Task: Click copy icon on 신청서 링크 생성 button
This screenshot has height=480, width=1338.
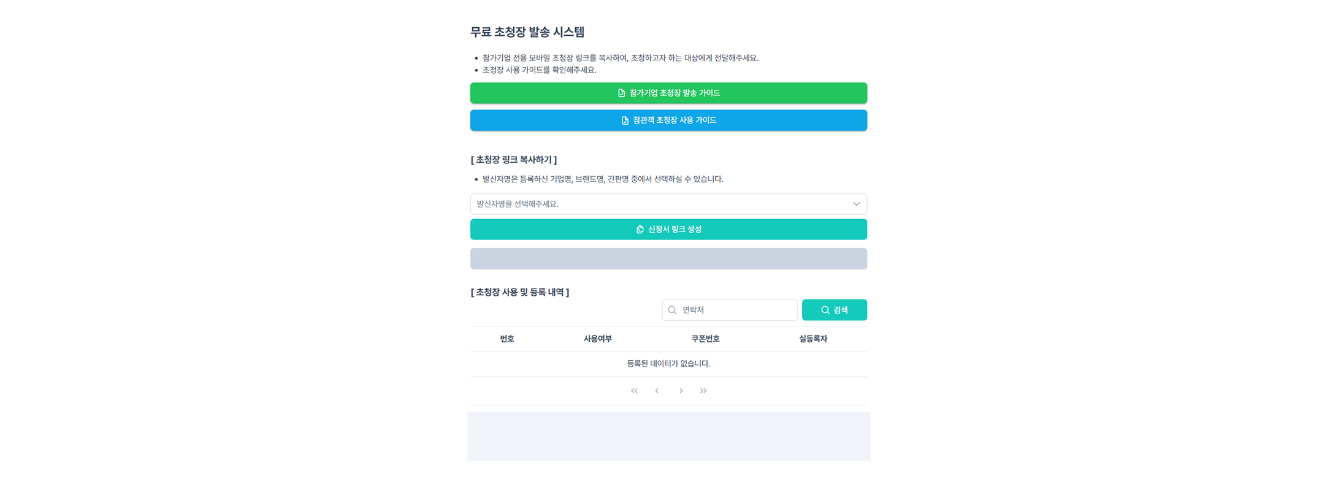Action: [x=640, y=229]
